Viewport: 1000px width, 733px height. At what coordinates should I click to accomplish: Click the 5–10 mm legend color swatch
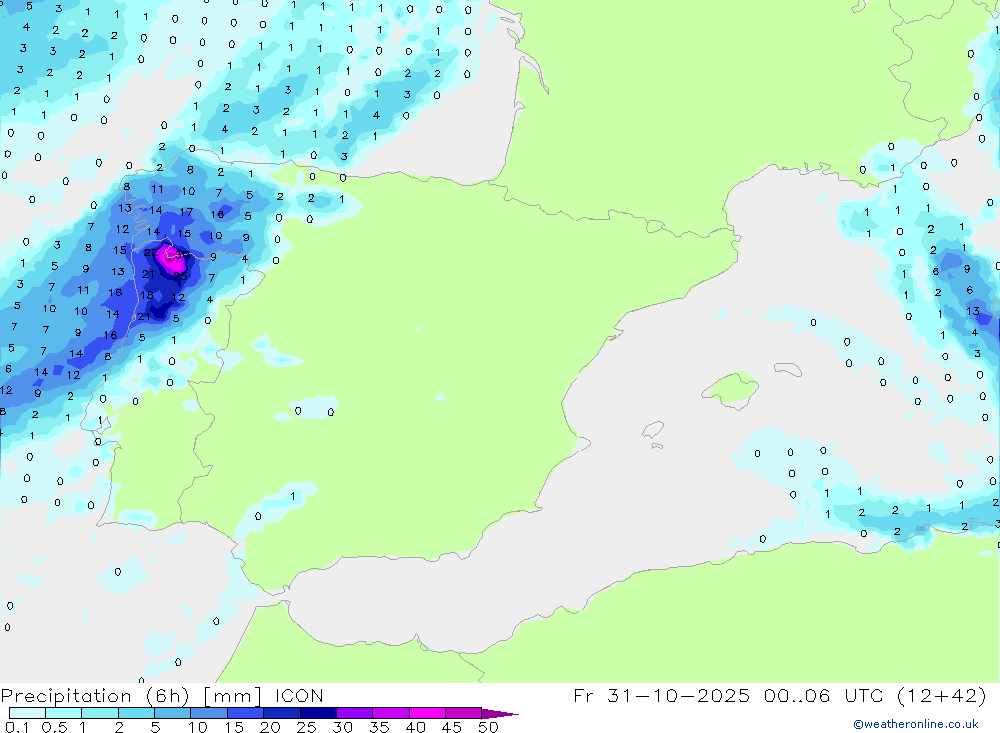click(x=173, y=713)
